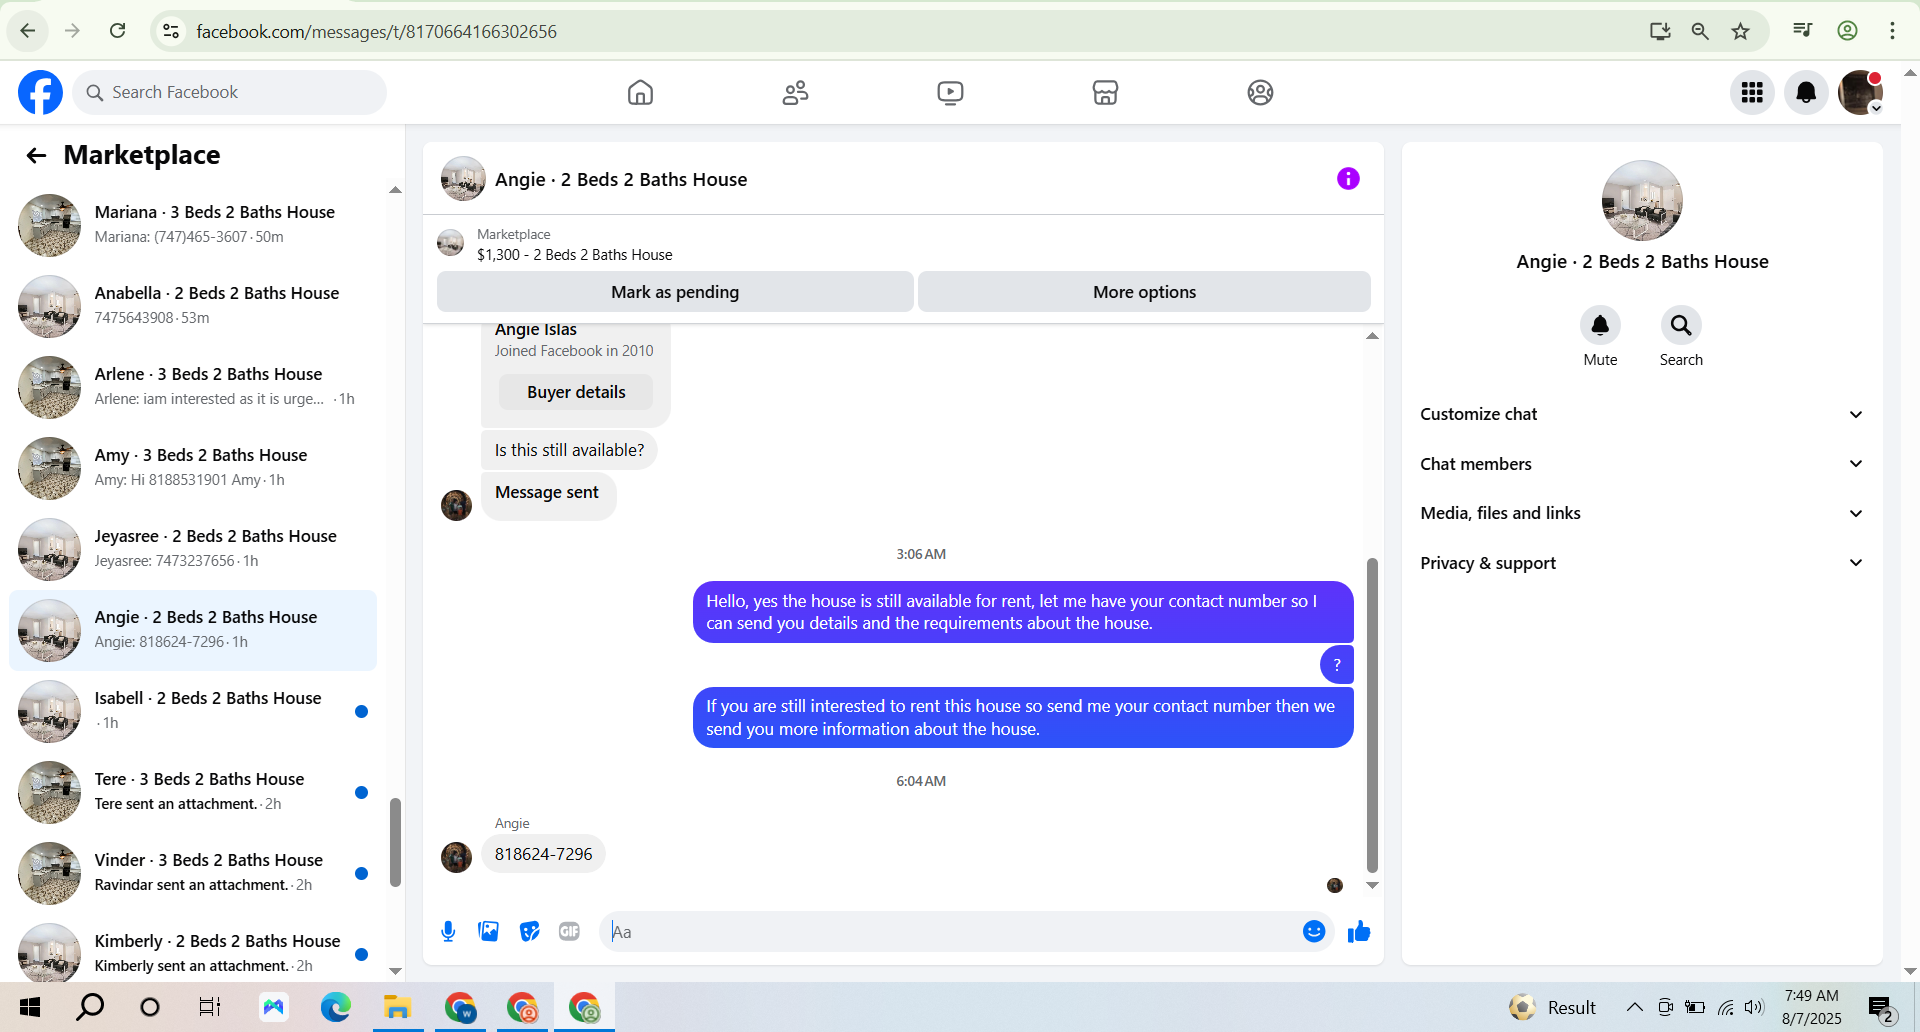Show hidden system tray icons chevron
1920x1032 pixels.
coord(1634,1007)
